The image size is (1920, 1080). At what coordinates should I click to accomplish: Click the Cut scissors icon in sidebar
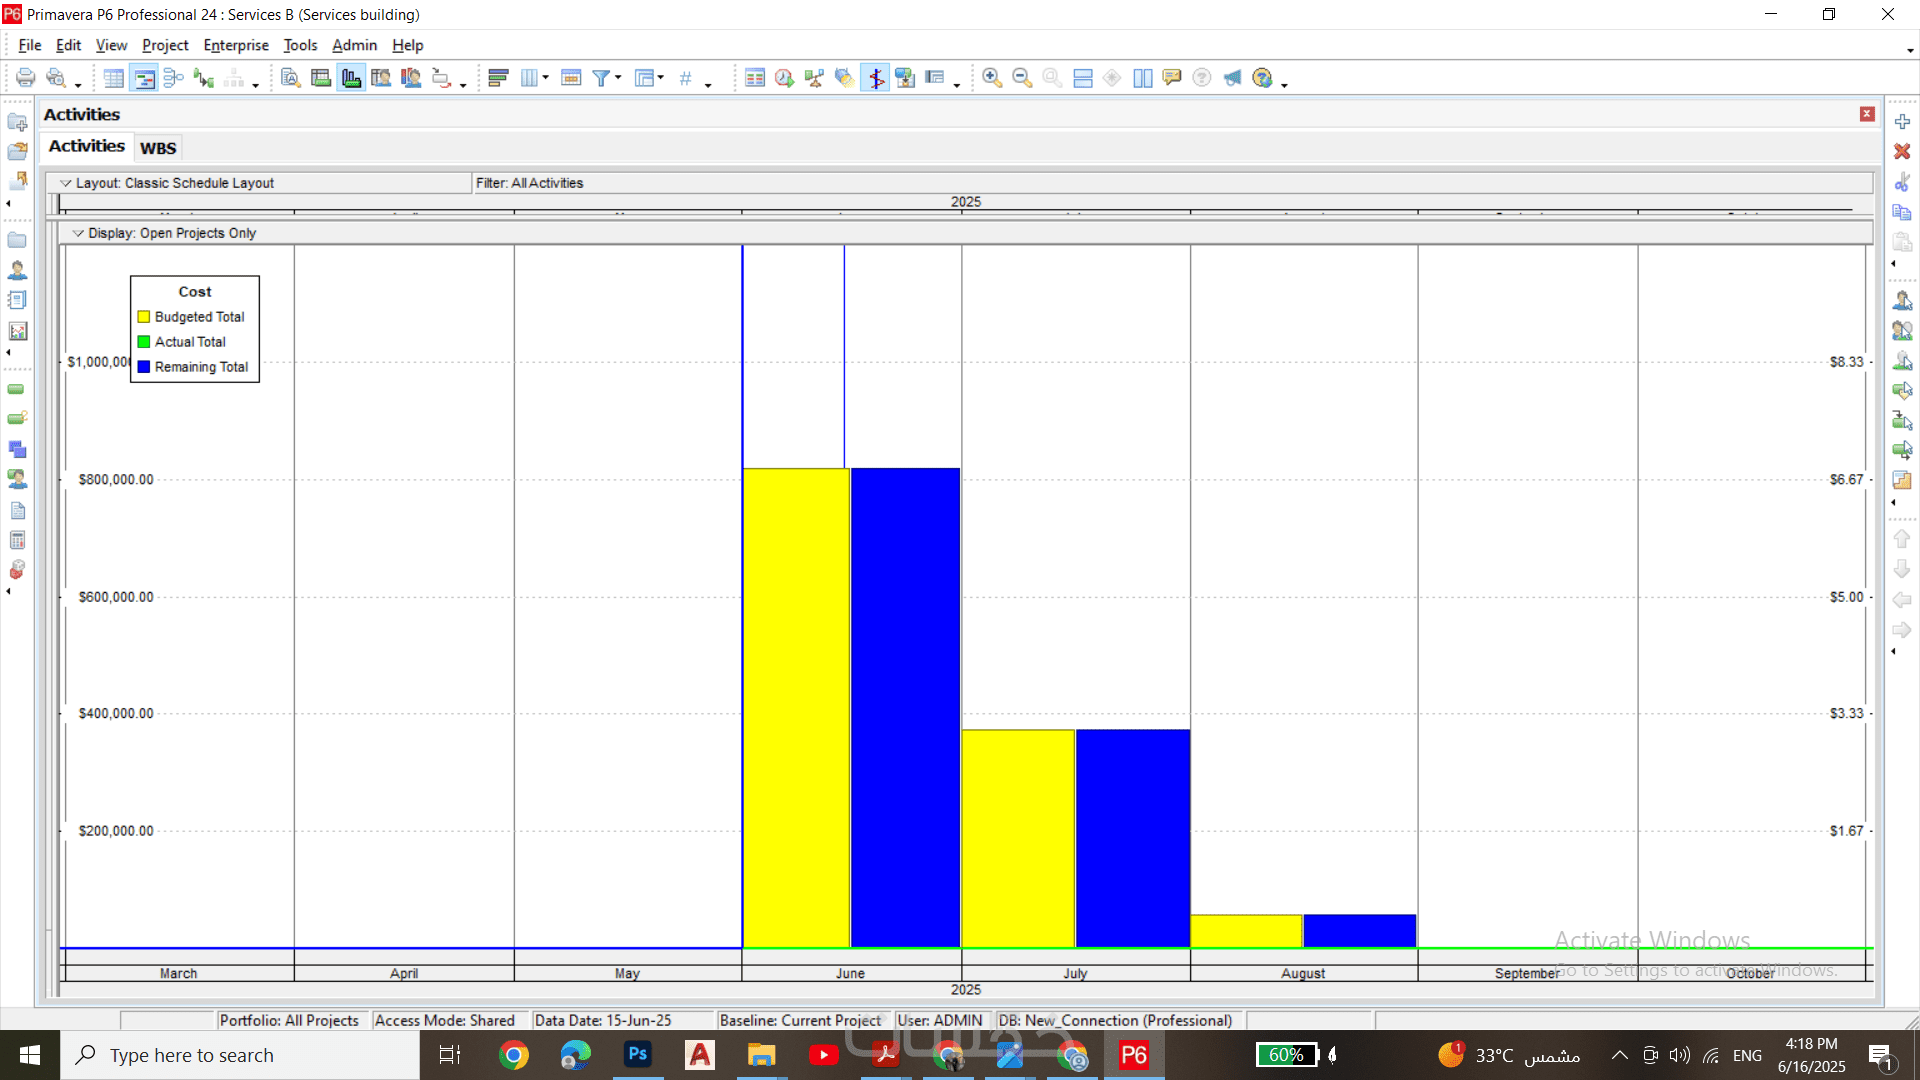coord(1902,182)
